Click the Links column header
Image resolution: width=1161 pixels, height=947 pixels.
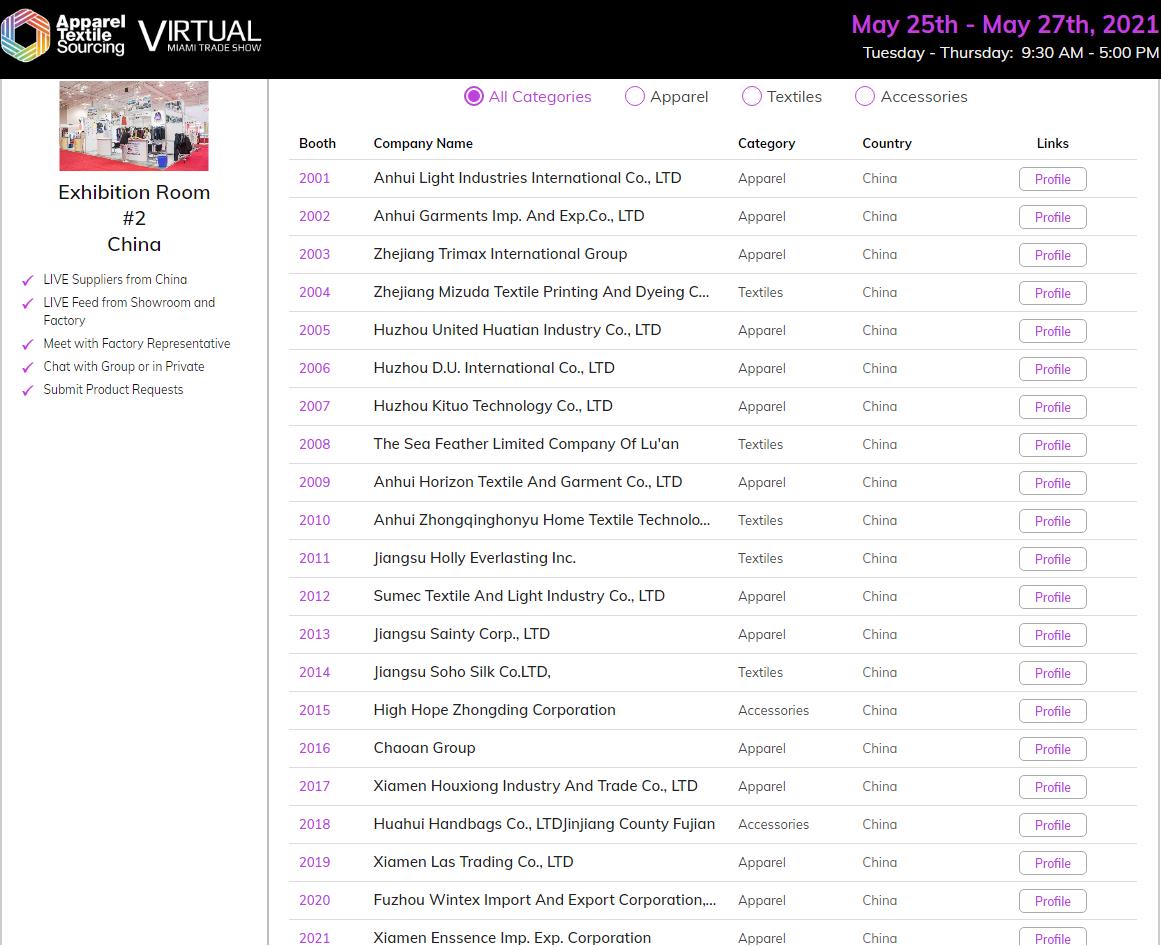tap(1052, 144)
